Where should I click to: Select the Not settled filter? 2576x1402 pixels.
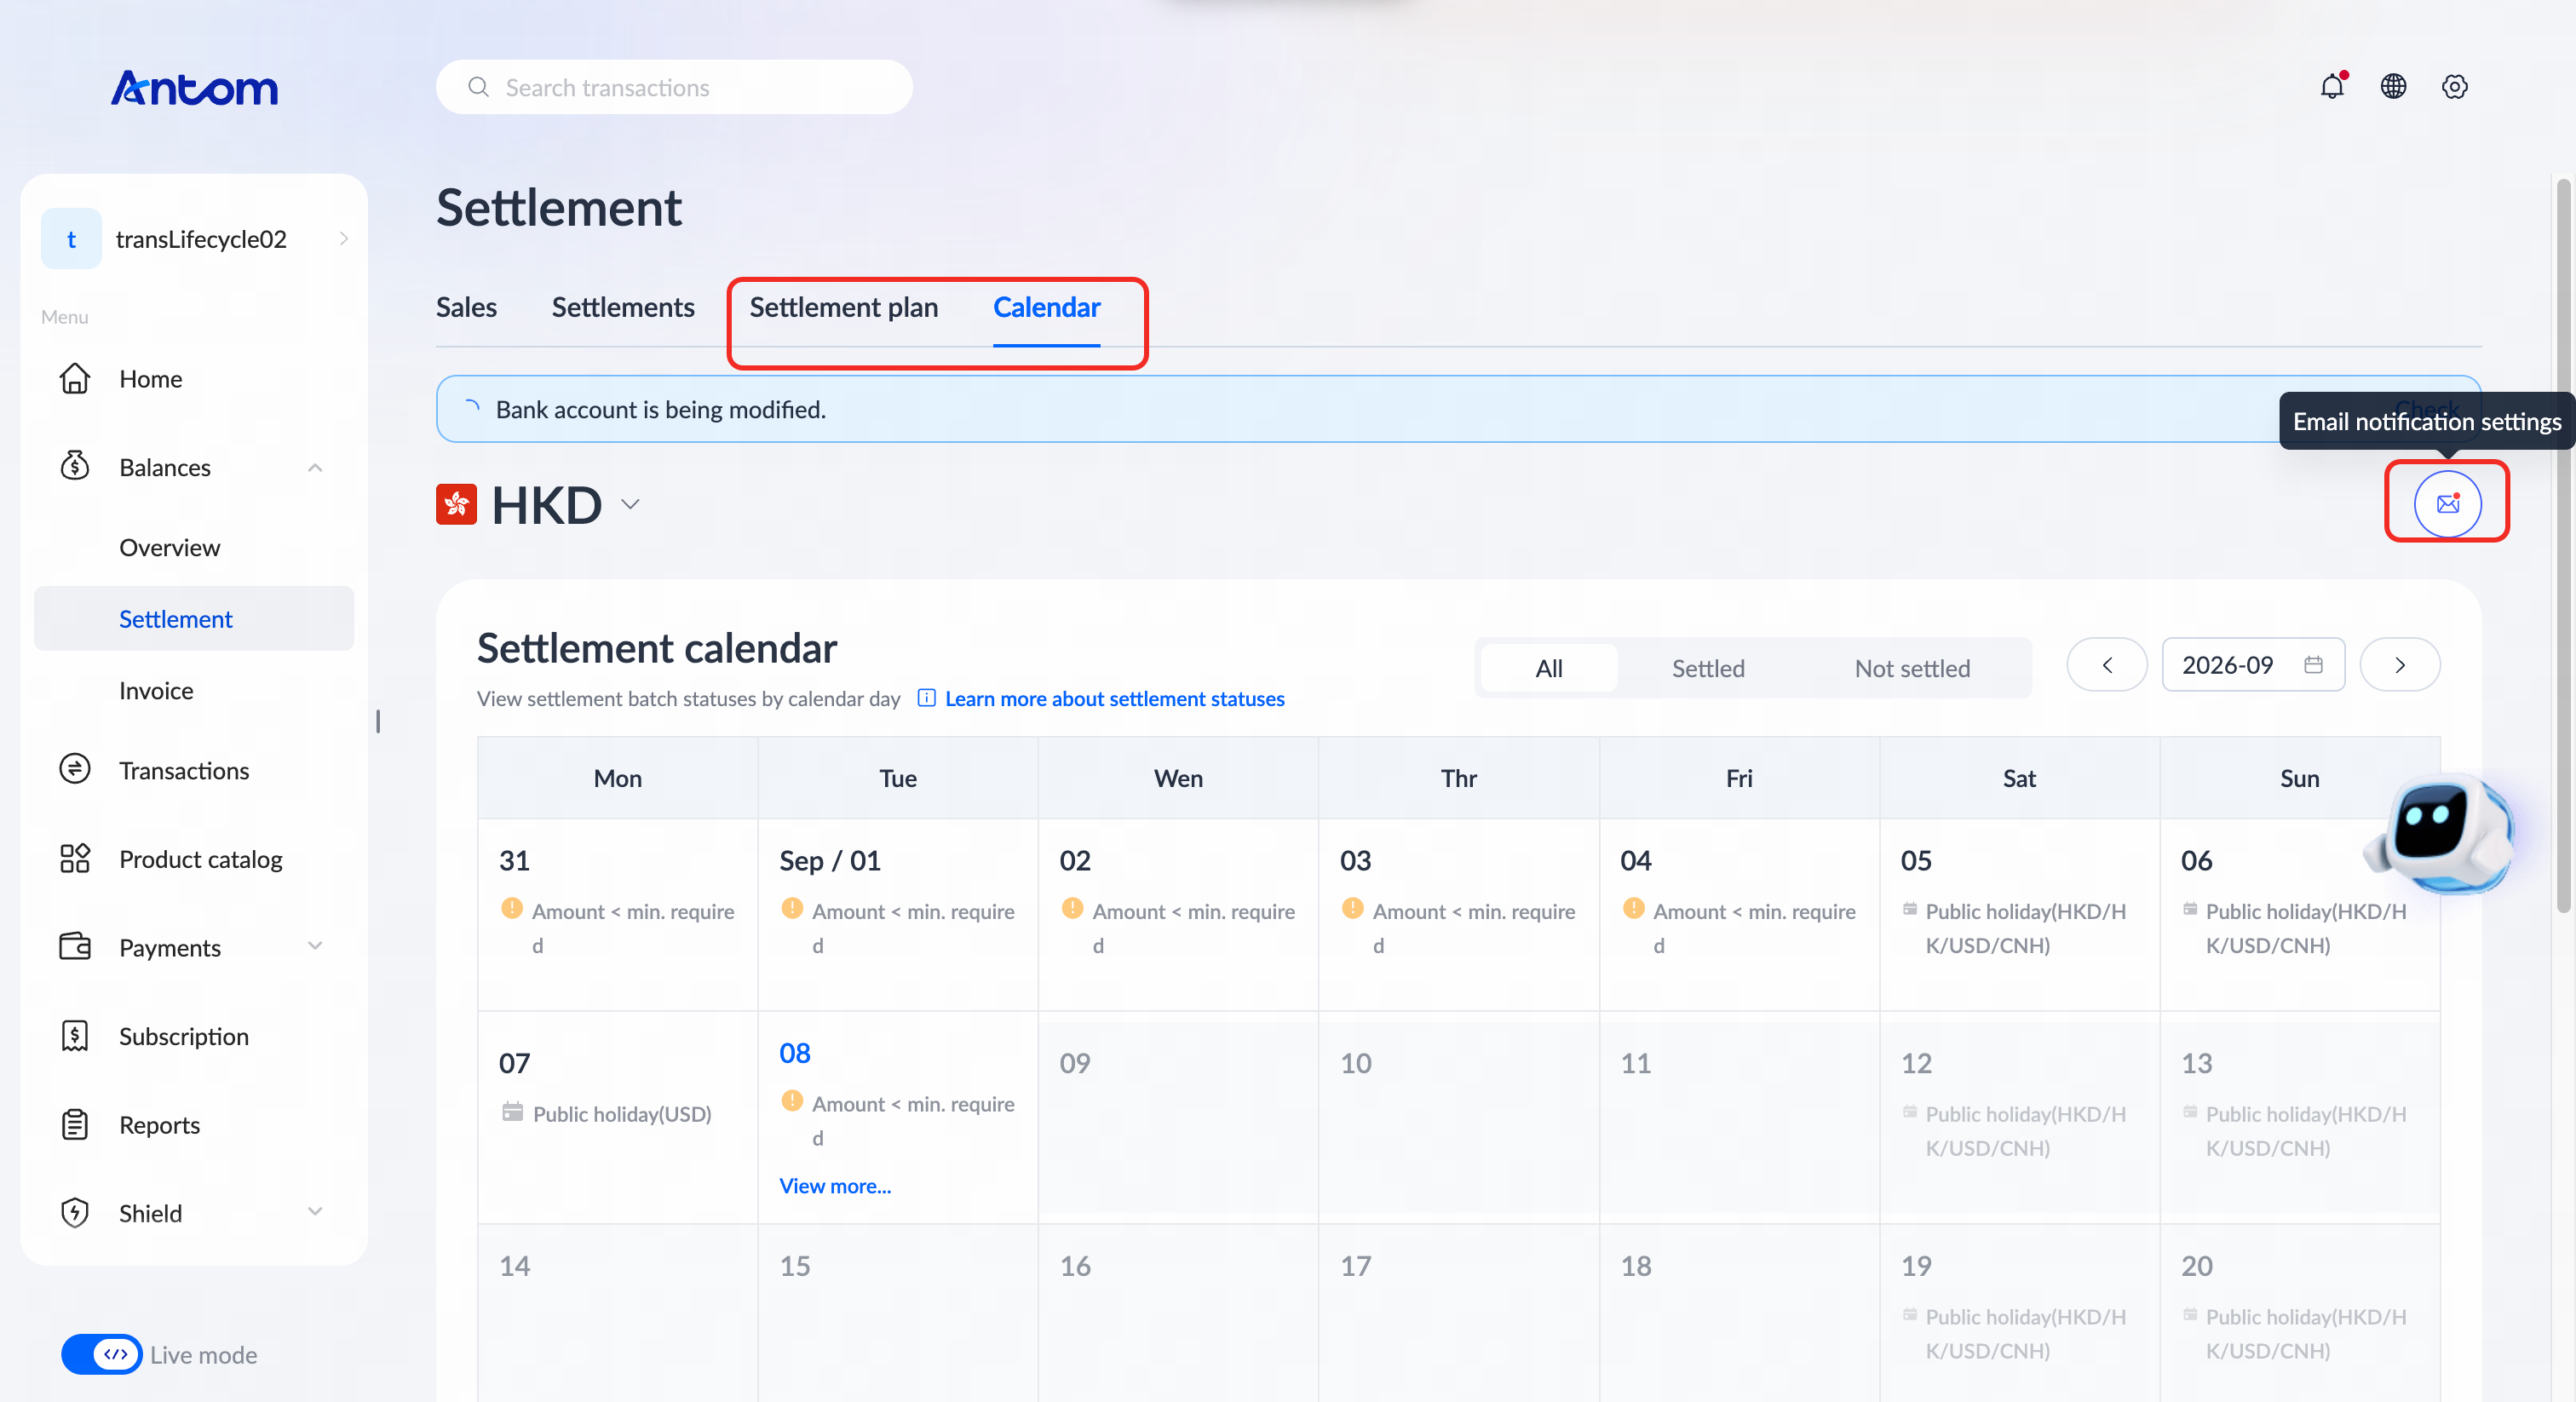(x=1911, y=668)
